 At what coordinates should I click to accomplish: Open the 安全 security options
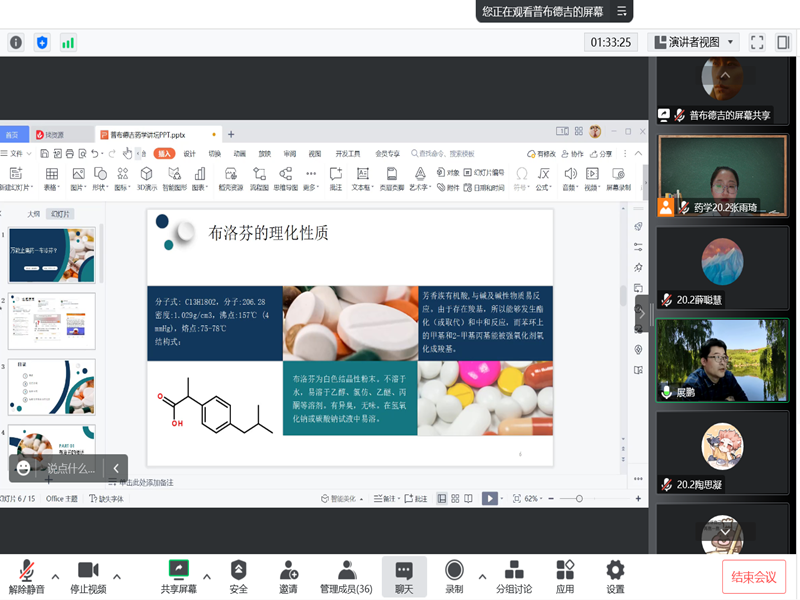pos(238,575)
